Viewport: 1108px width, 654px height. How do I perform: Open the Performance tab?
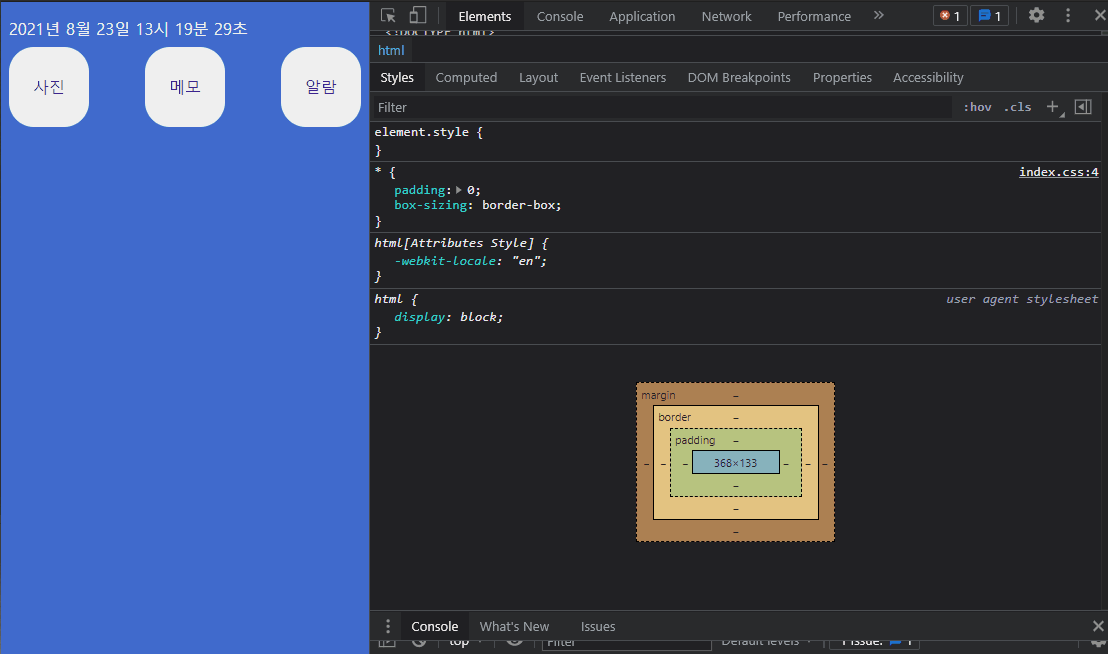point(814,16)
